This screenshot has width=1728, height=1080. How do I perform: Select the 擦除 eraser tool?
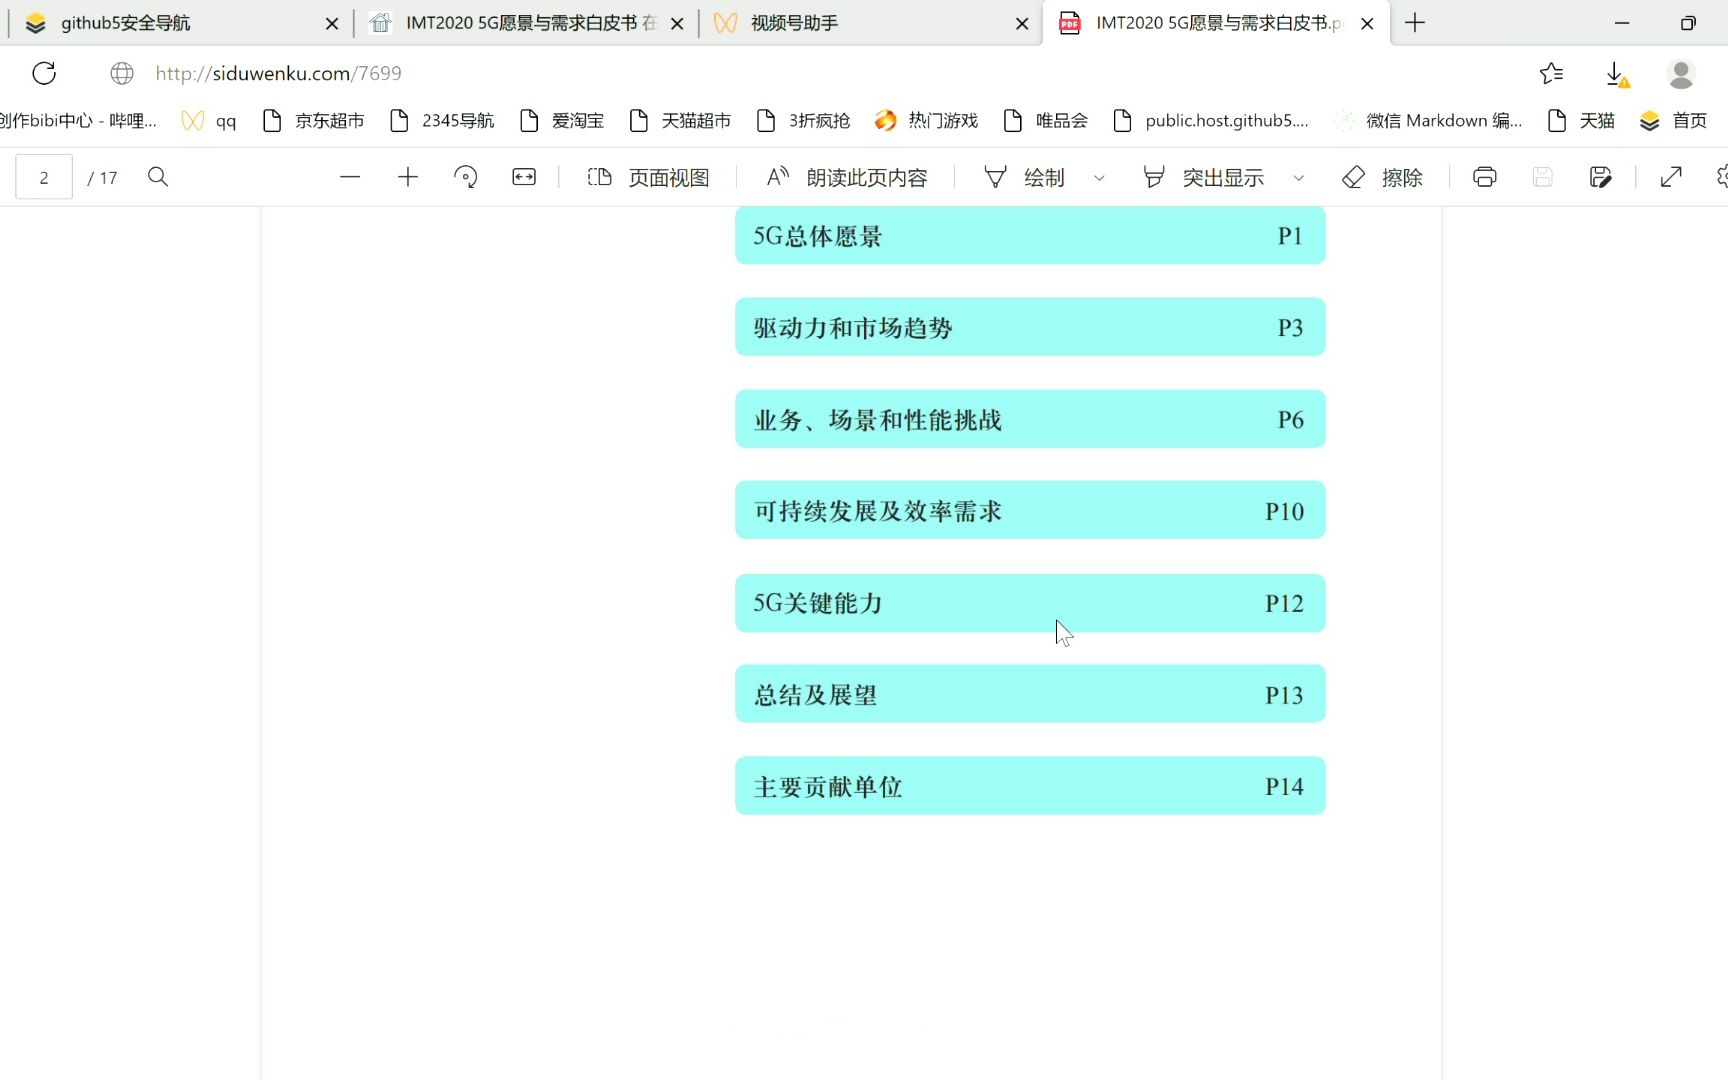(1382, 177)
